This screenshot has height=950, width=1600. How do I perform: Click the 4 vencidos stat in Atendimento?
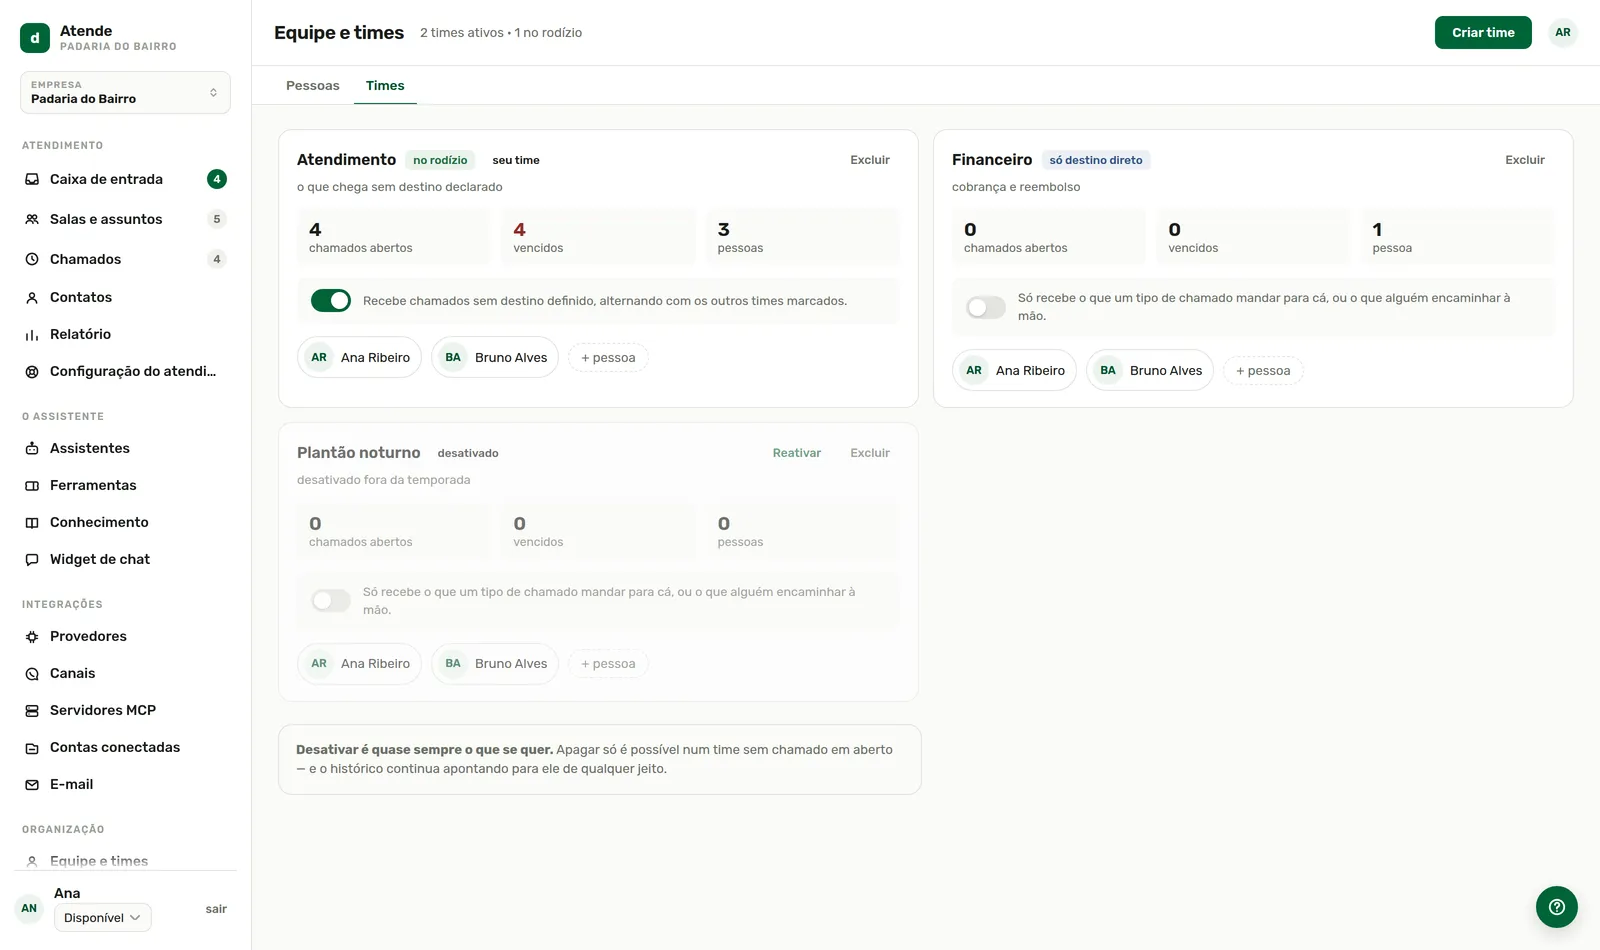(598, 237)
